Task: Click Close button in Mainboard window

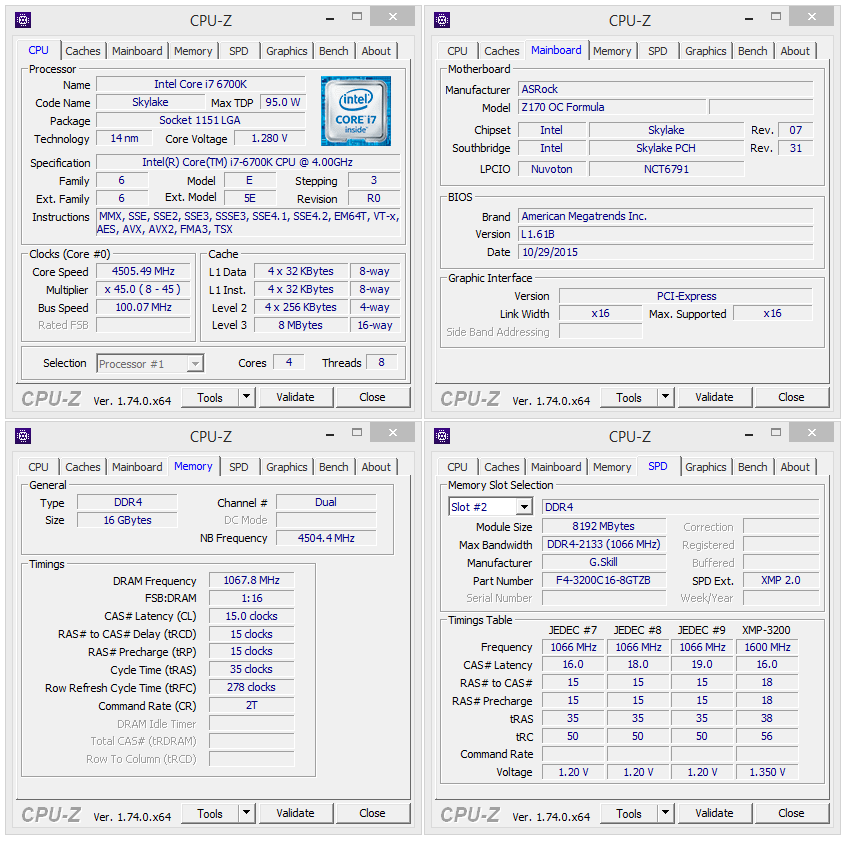Action: click(x=791, y=397)
